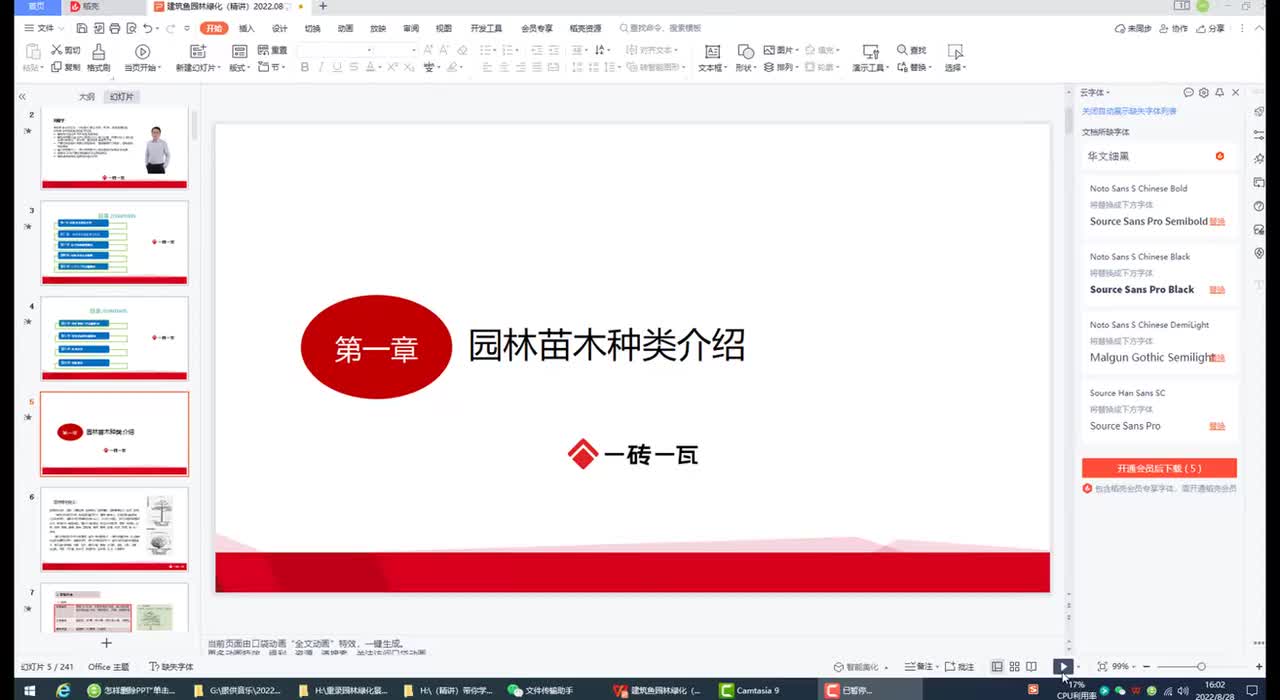Toggle underline formatting
Screen dimensions: 1280x700
tap(337, 67)
